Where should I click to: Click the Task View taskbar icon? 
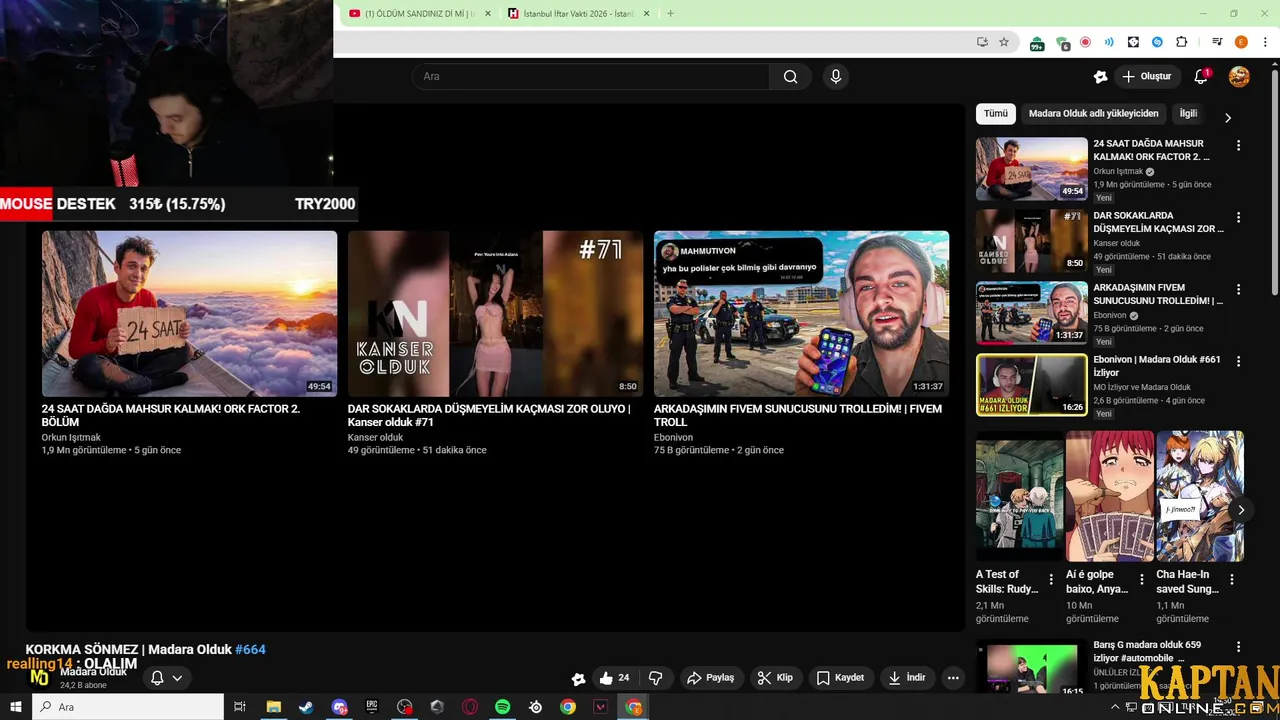point(240,707)
